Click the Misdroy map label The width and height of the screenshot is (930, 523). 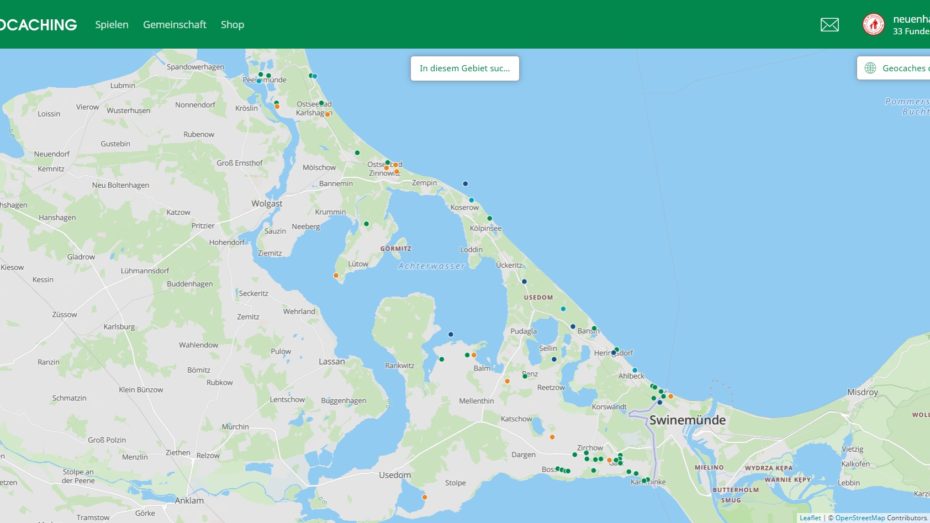coord(862,392)
